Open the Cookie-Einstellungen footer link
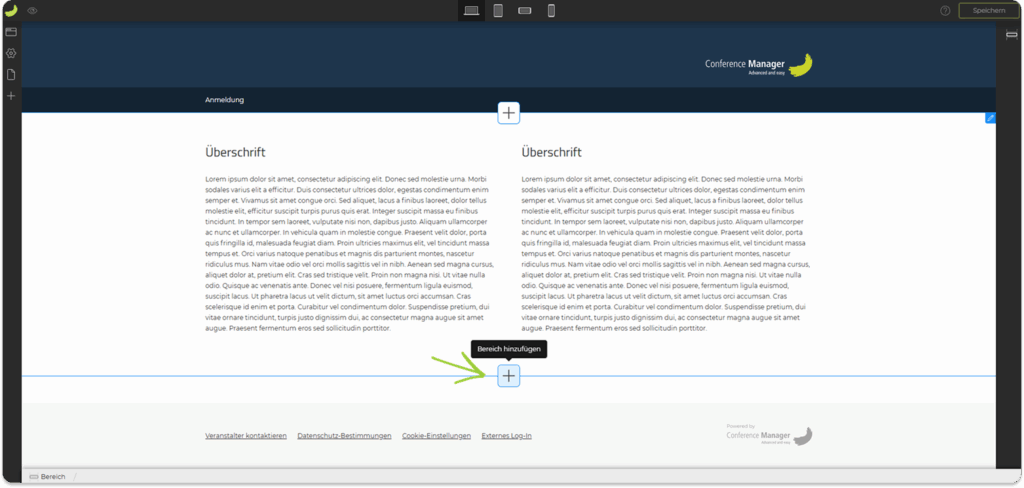1024x488 pixels. tap(436, 436)
